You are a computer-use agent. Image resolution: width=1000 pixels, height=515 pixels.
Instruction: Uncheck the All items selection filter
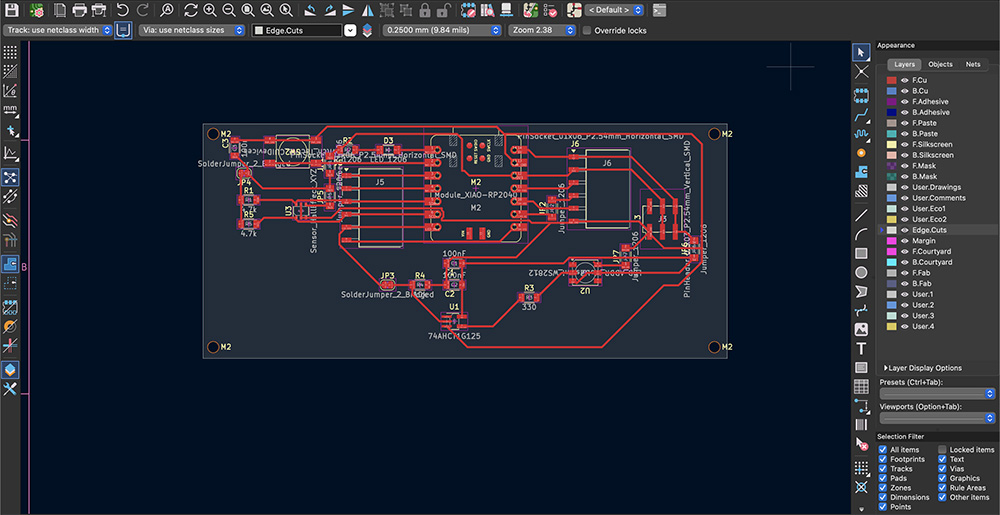click(x=883, y=450)
